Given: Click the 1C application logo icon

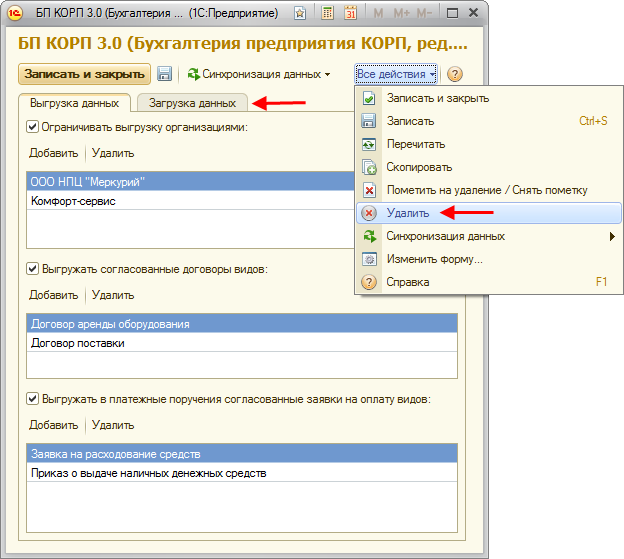Looking at the screenshot, I should point(15,13).
